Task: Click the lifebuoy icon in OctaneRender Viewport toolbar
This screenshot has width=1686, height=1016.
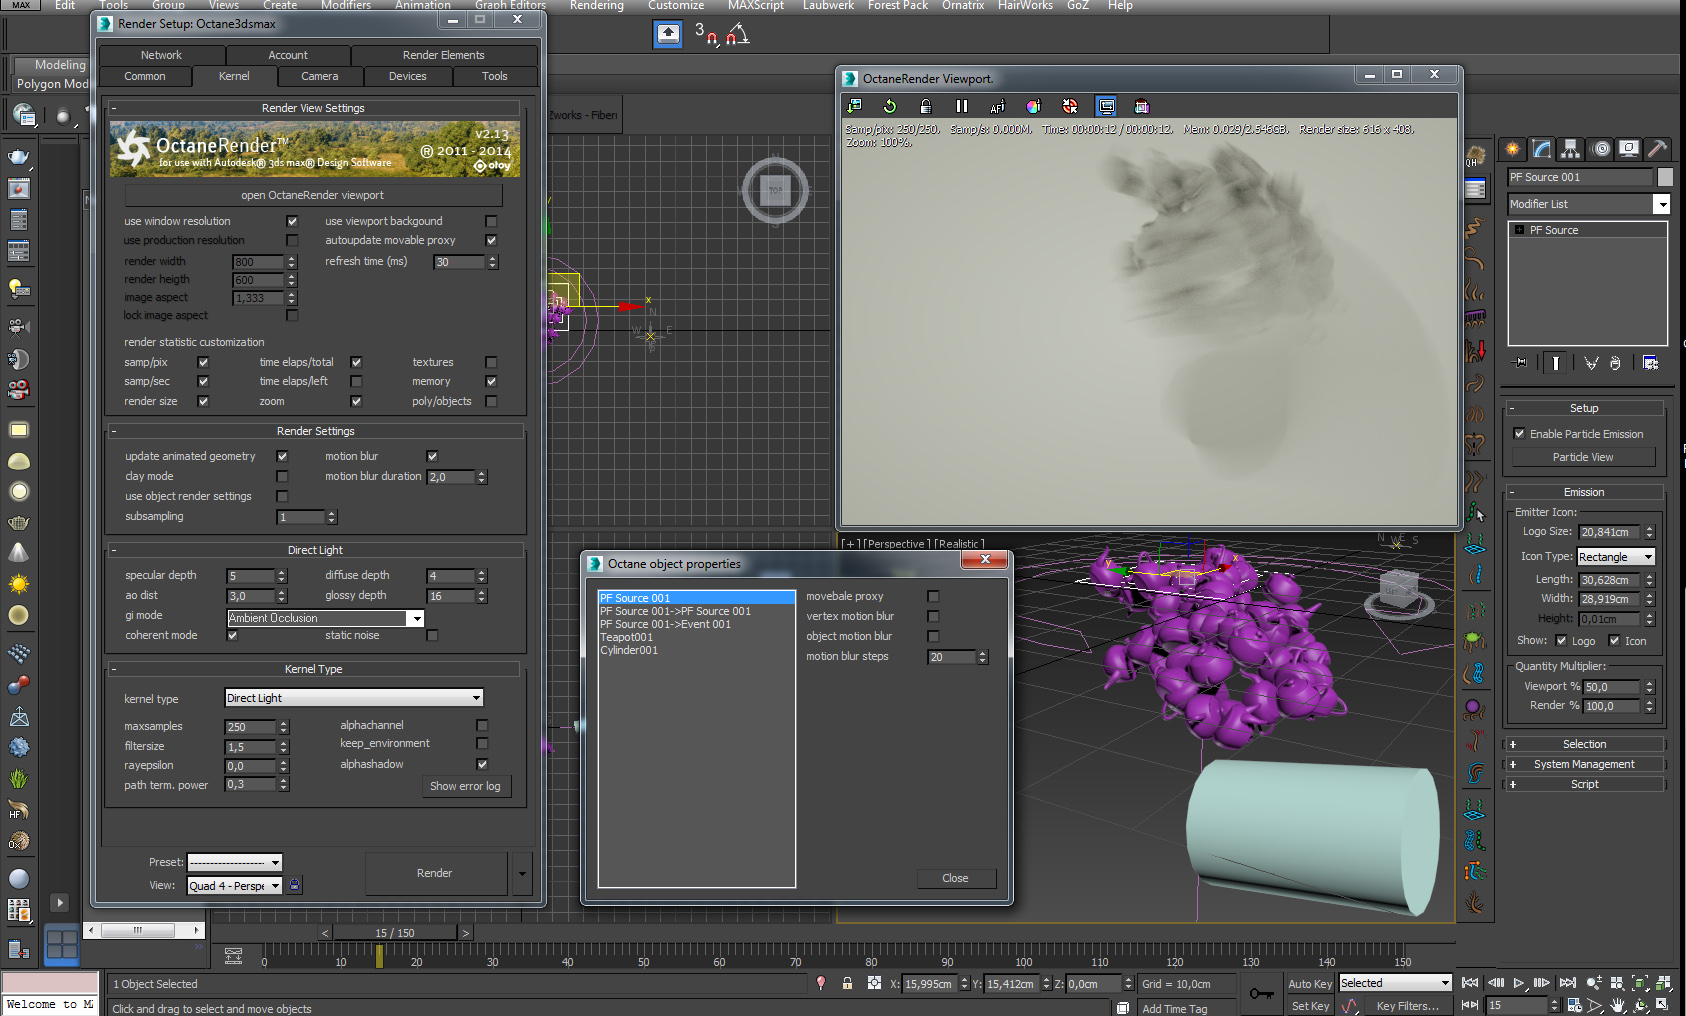Action: (1069, 106)
